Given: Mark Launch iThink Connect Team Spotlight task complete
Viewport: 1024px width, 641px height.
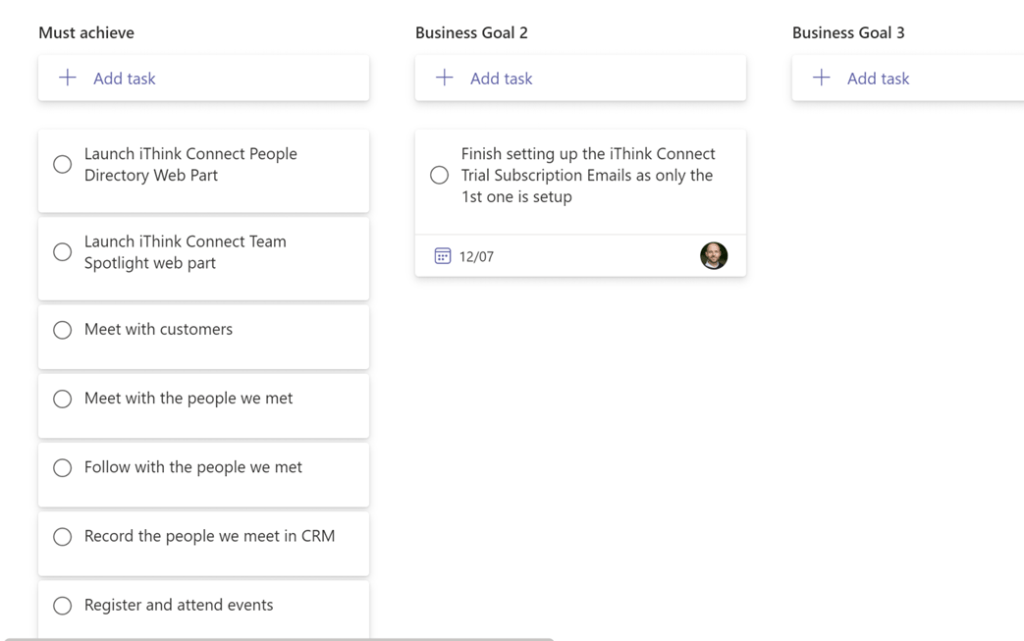Looking at the screenshot, I should click(x=63, y=252).
